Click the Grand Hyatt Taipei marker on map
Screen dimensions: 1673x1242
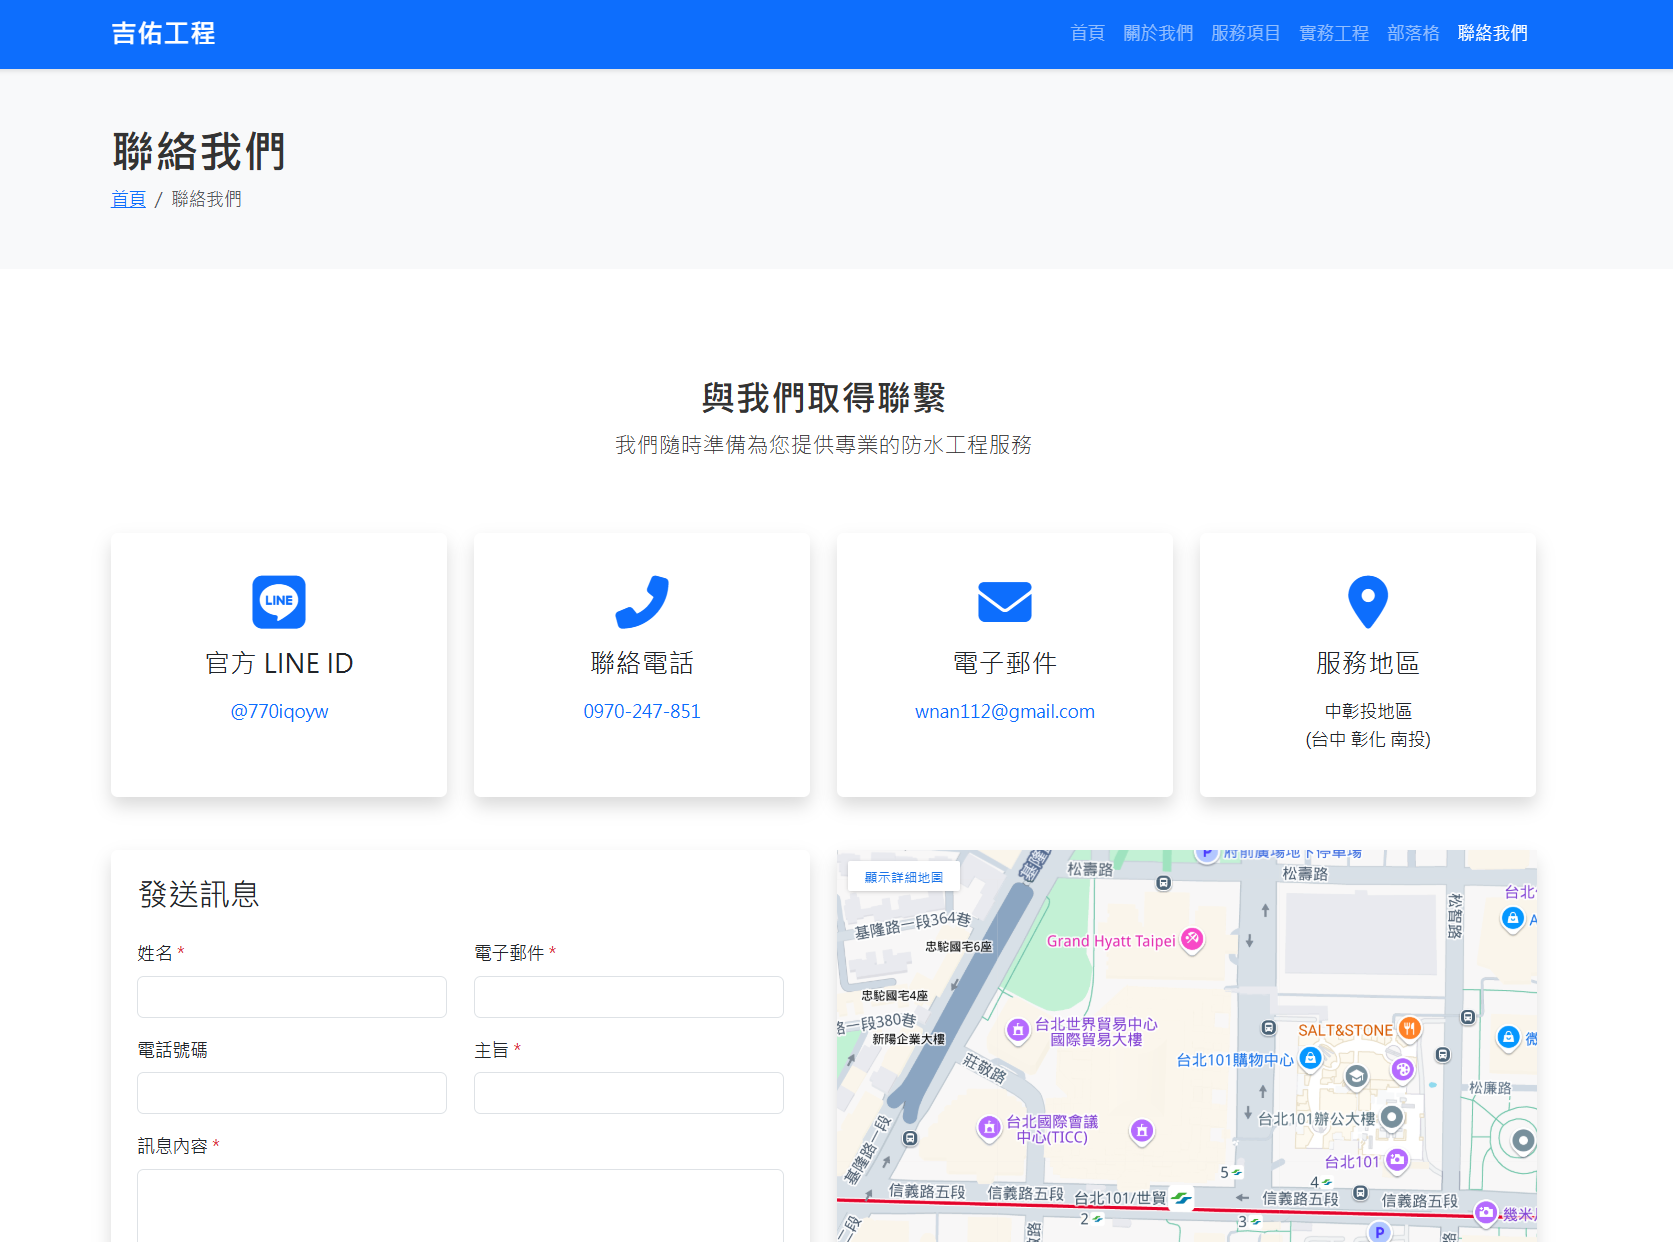(x=1190, y=939)
